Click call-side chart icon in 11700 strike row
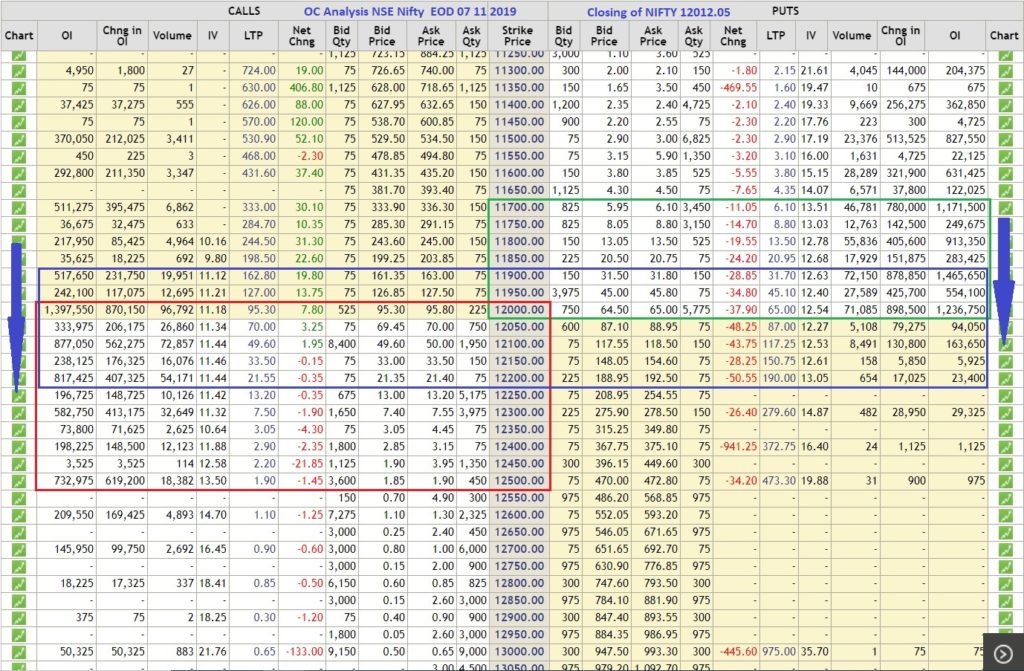The image size is (1024, 671). 18,207
